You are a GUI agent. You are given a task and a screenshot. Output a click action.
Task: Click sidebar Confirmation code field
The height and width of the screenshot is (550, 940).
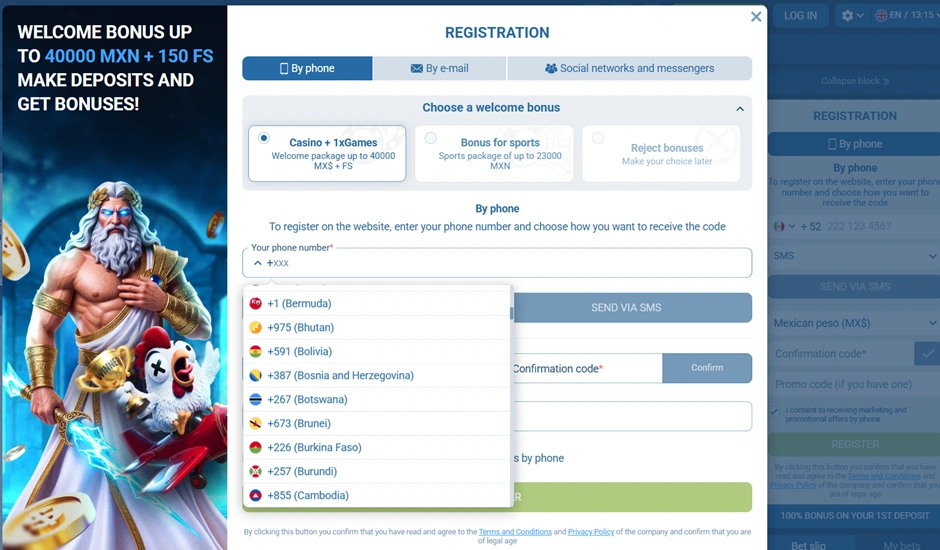click(841, 354)
